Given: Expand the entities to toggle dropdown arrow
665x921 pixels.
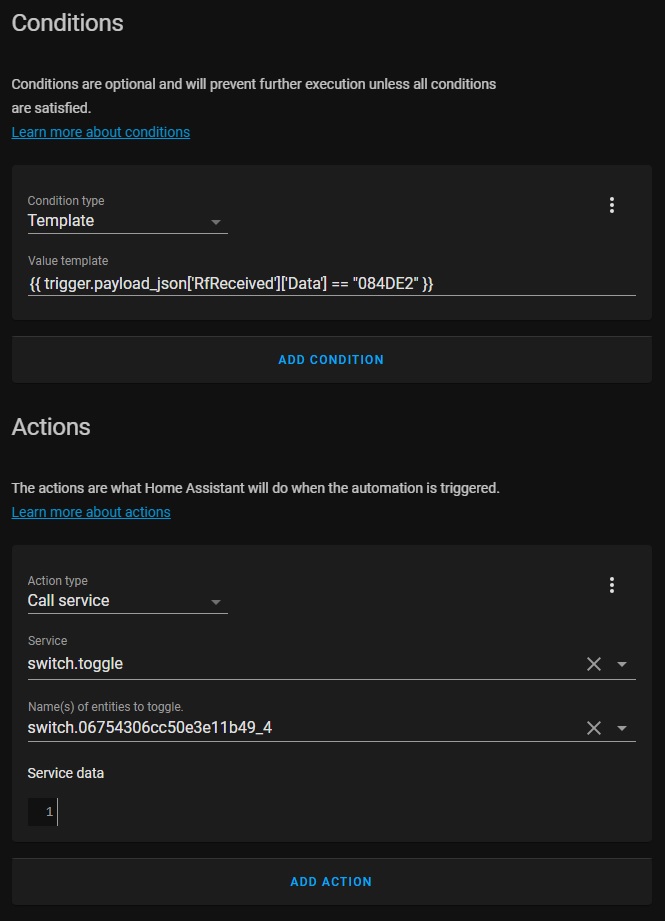Looking at the screenshot, I should click(622, 728).
